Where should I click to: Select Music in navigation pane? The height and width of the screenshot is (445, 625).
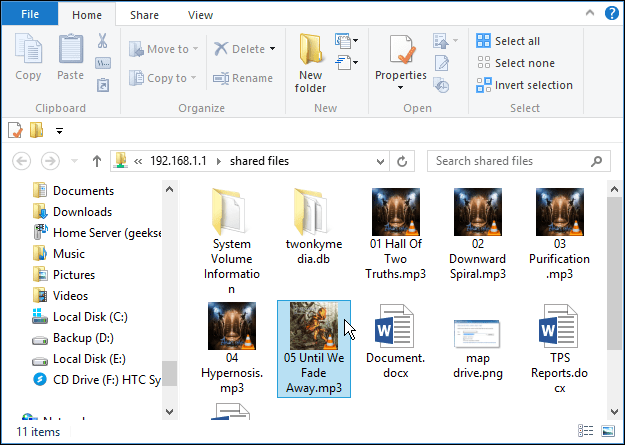tap(58, 254)
